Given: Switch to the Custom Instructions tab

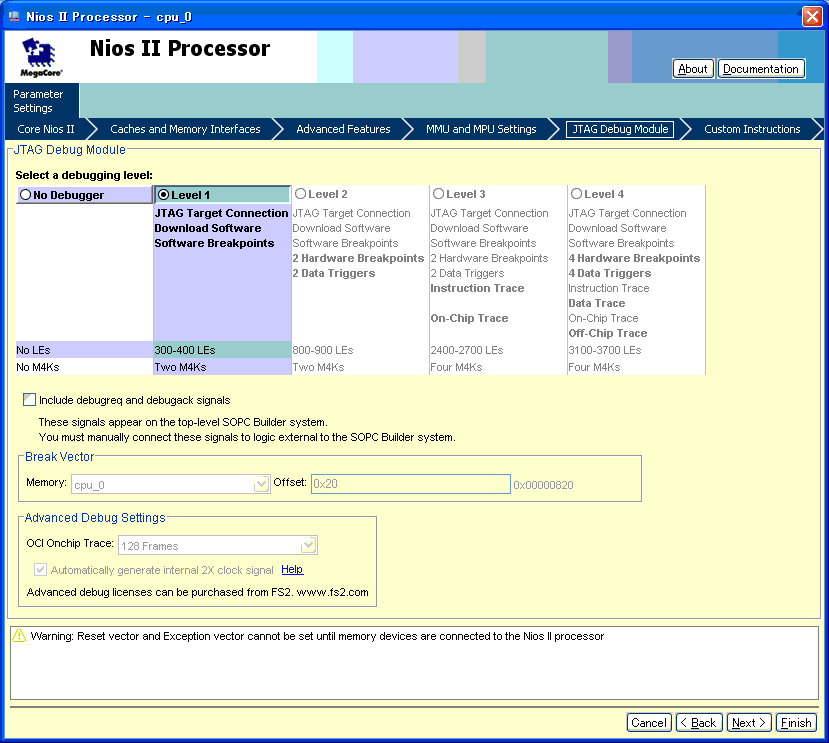Looking at the screenshot, I should tap(752, 129).
